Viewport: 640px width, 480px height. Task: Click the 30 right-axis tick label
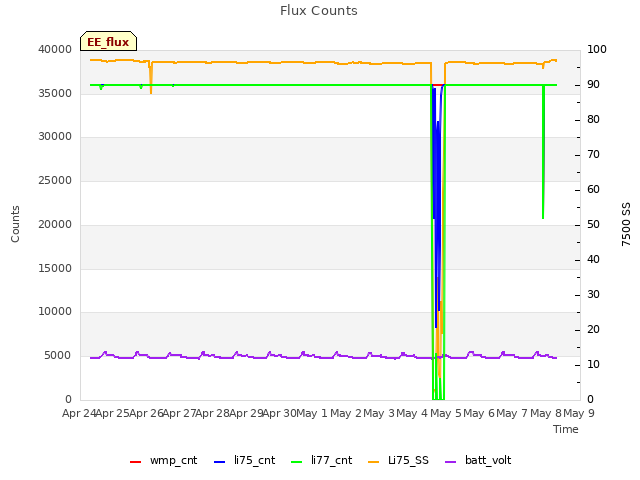(593, 295)
